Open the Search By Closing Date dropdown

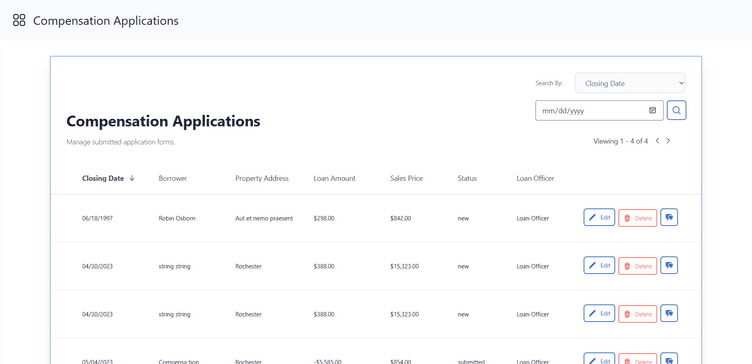(630, 83)
